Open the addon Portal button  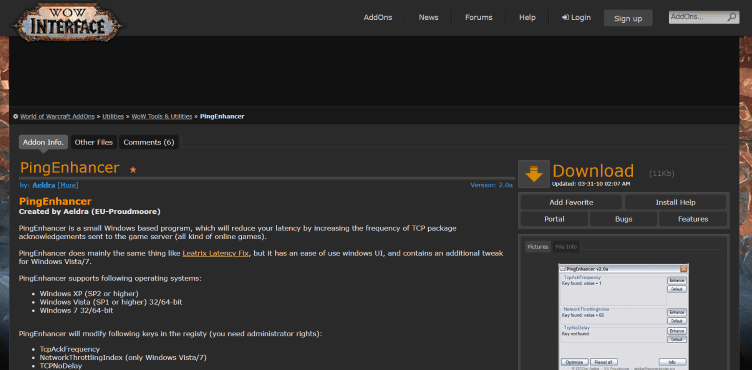554,219
